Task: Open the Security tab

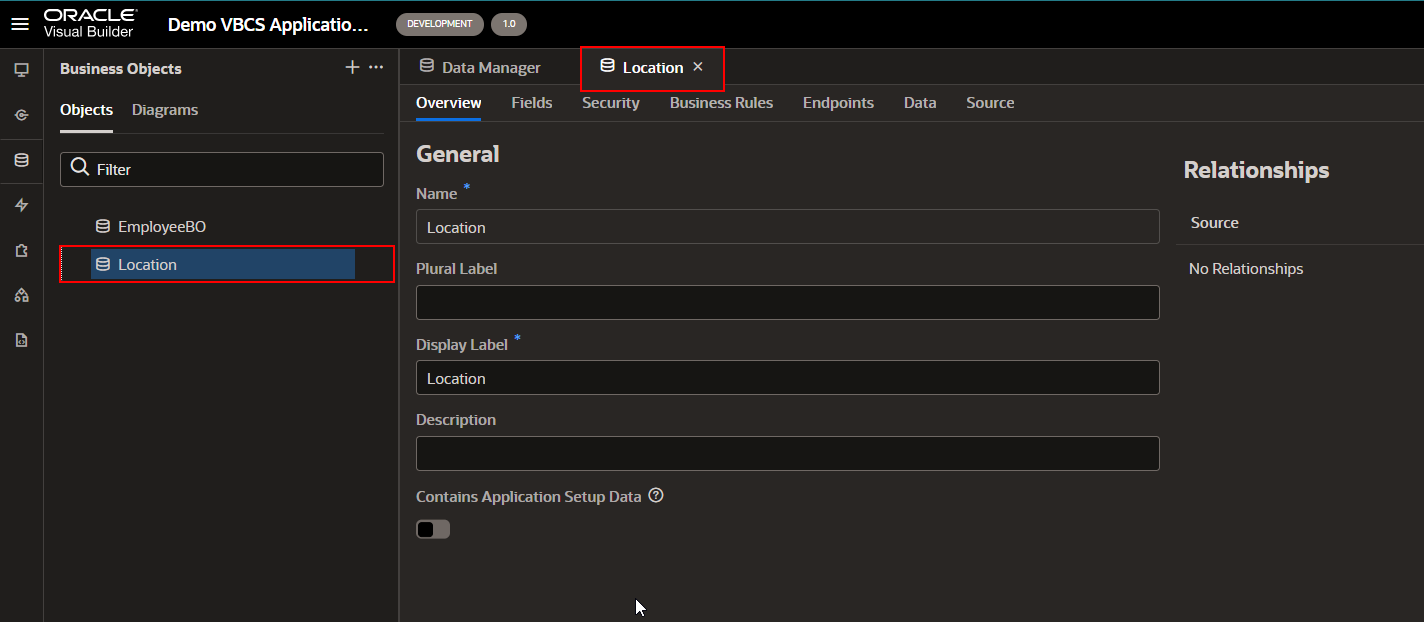Action: click(611, 103)
